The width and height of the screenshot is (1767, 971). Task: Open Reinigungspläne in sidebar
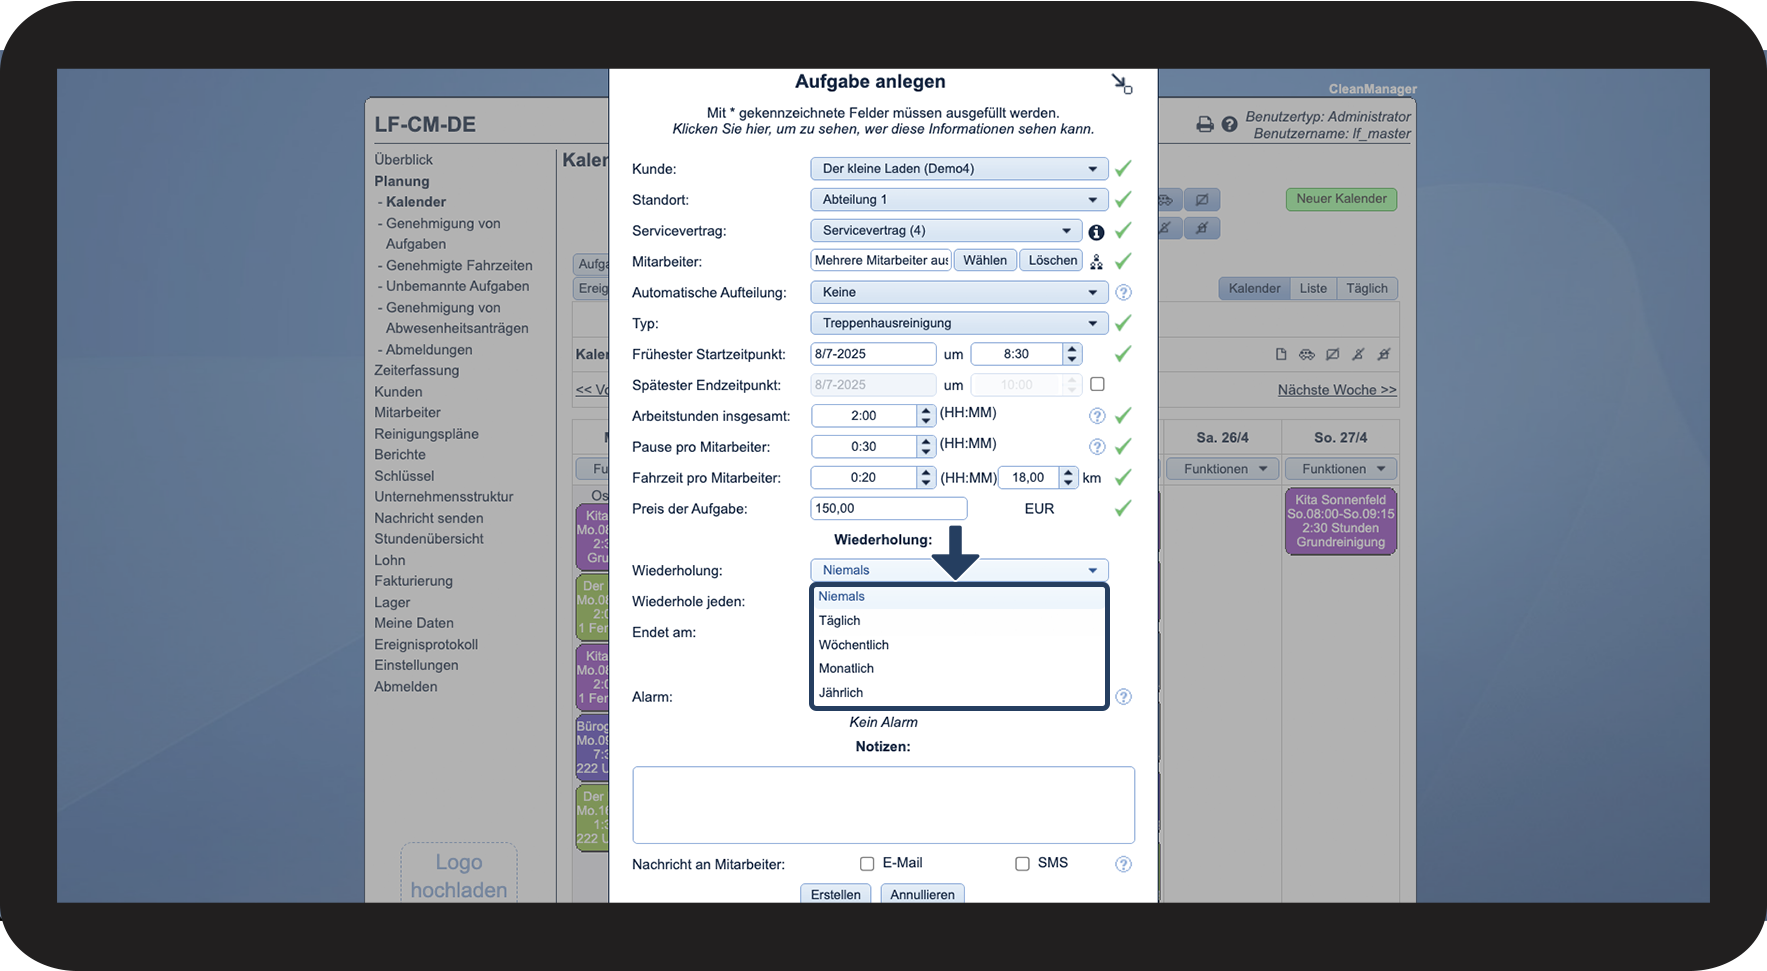point(426,434)
